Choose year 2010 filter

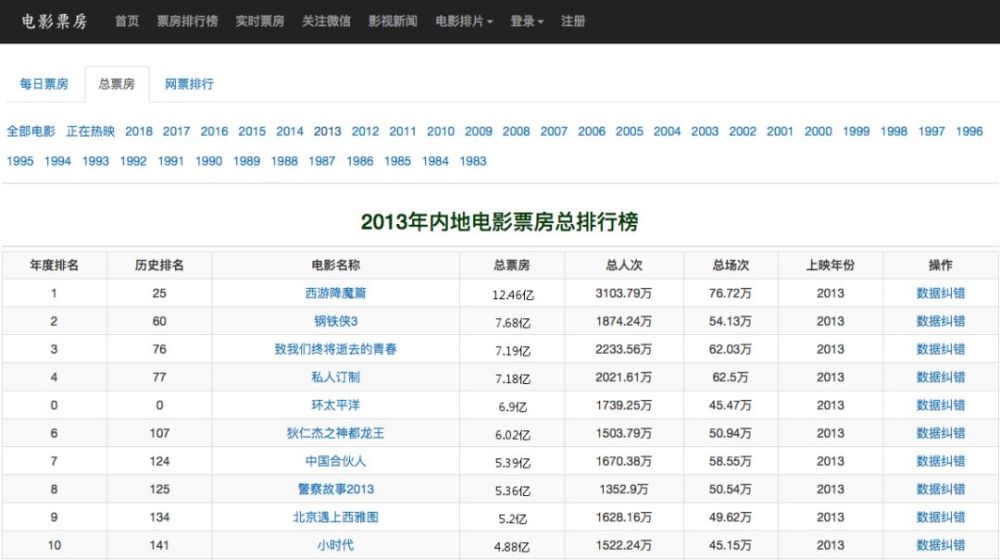click(441, 131)
